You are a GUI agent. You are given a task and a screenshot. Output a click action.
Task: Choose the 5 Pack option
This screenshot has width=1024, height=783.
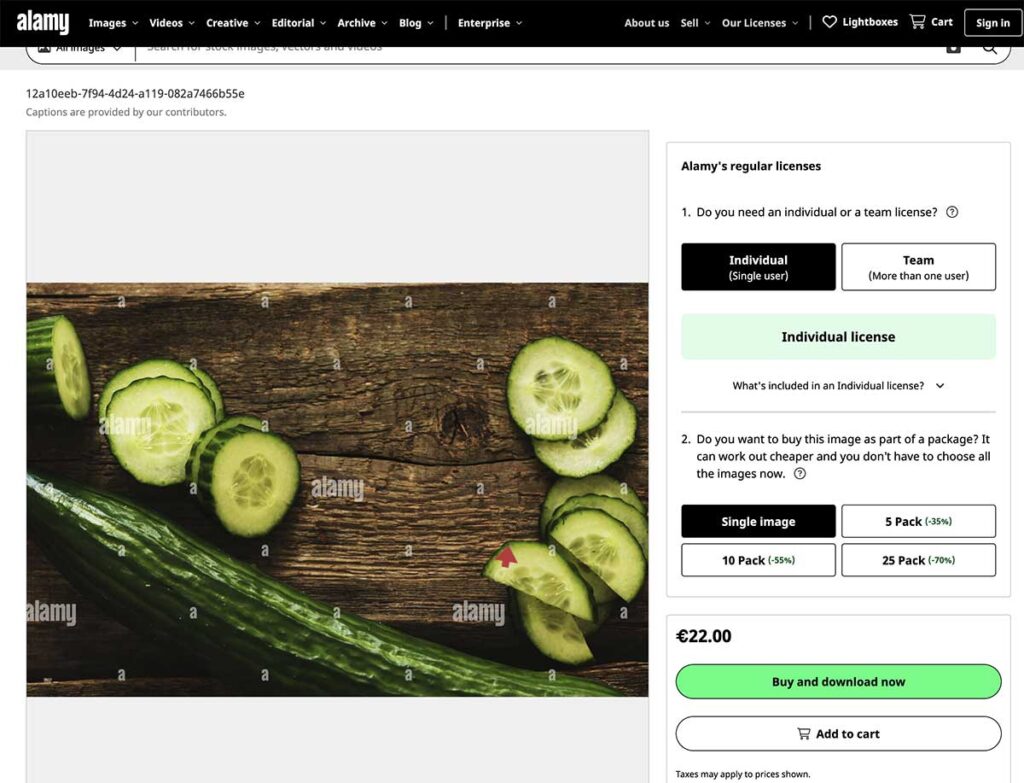point(918,521)
